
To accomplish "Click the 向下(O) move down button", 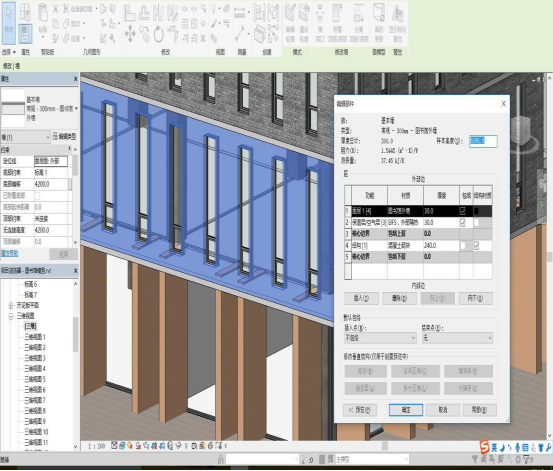I will click(x=475, y=298).
